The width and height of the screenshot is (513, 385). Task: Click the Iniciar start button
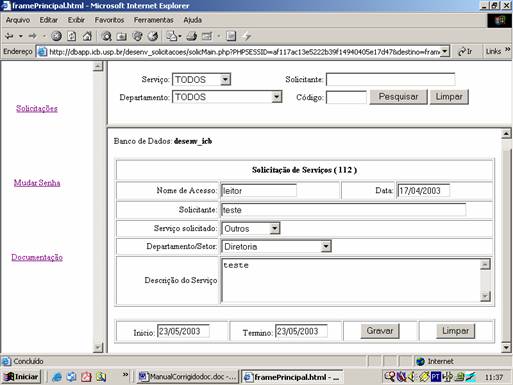pos(21,377)
